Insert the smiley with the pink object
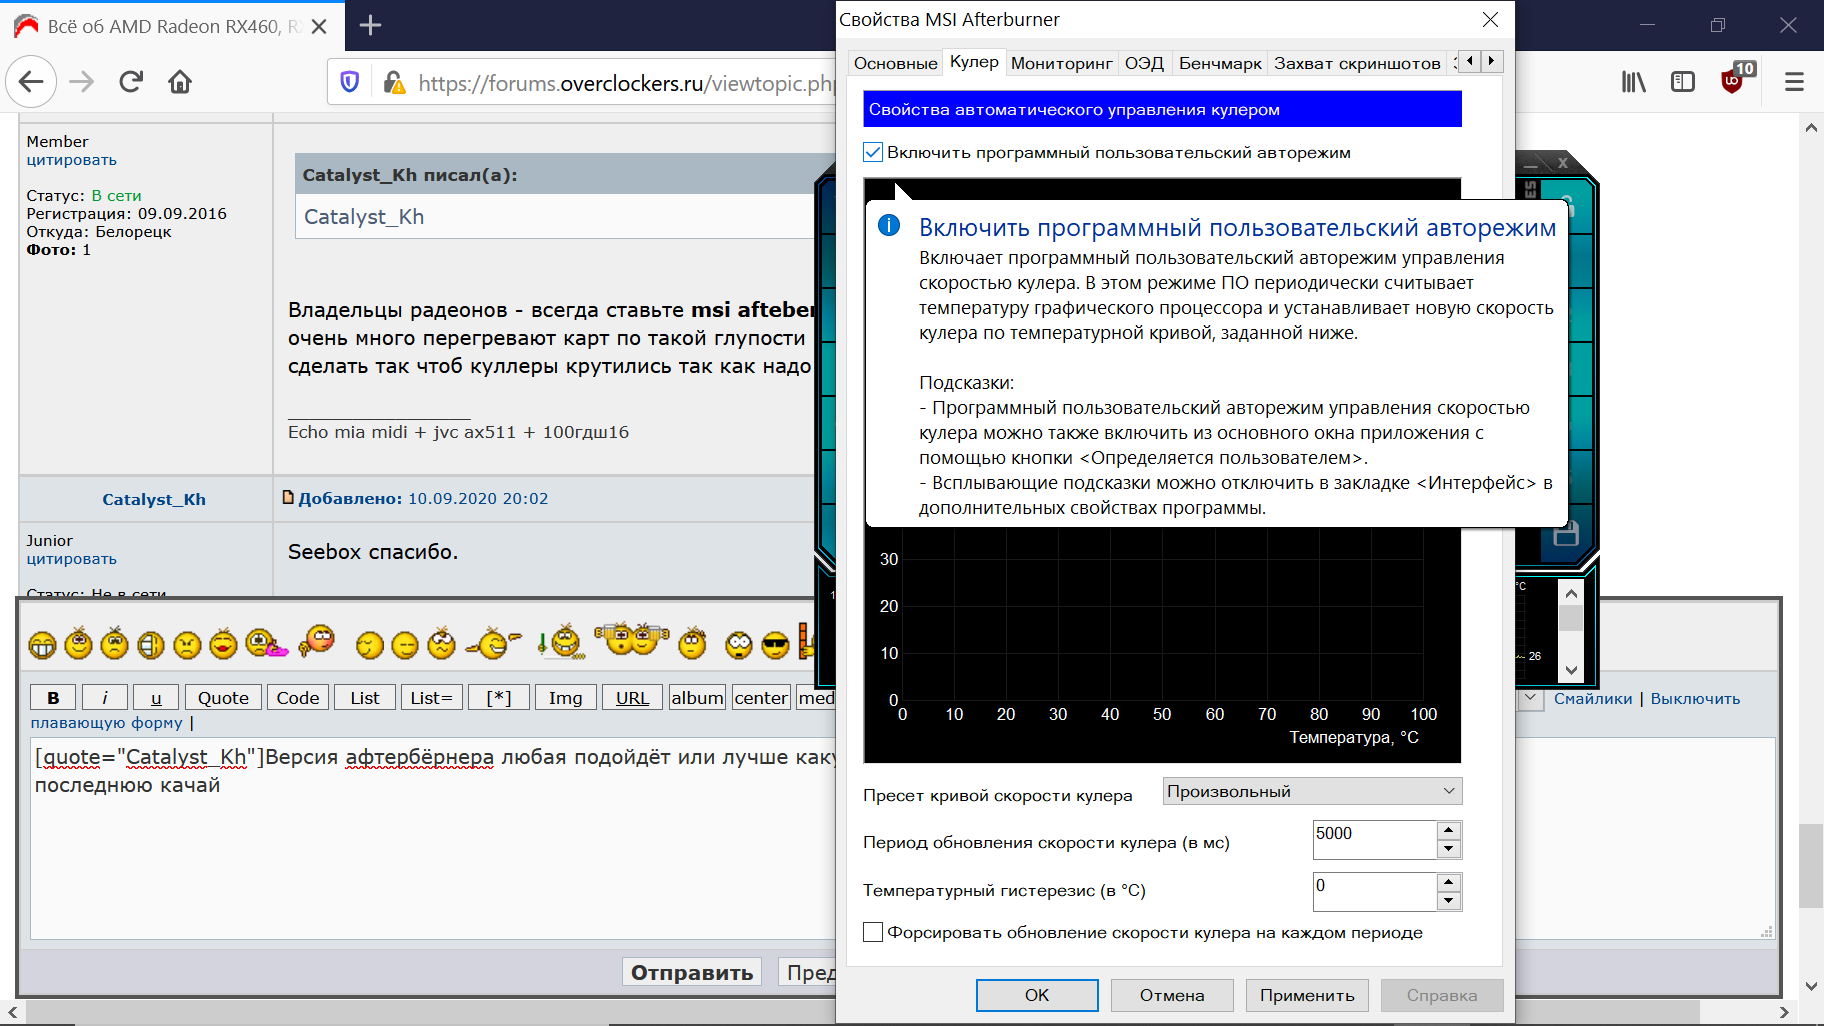Viewport: 1824px width, 1026px height. point(266,643)
